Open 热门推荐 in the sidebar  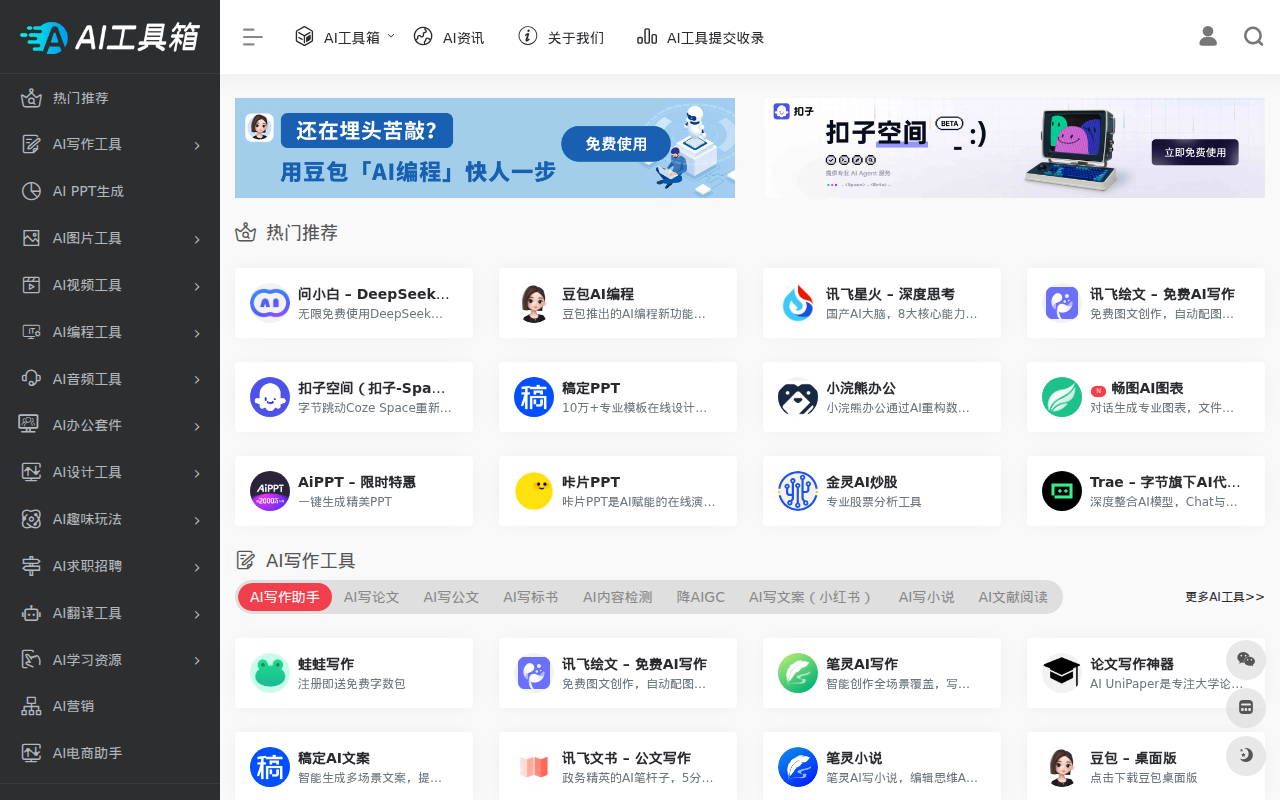(110, 98)
